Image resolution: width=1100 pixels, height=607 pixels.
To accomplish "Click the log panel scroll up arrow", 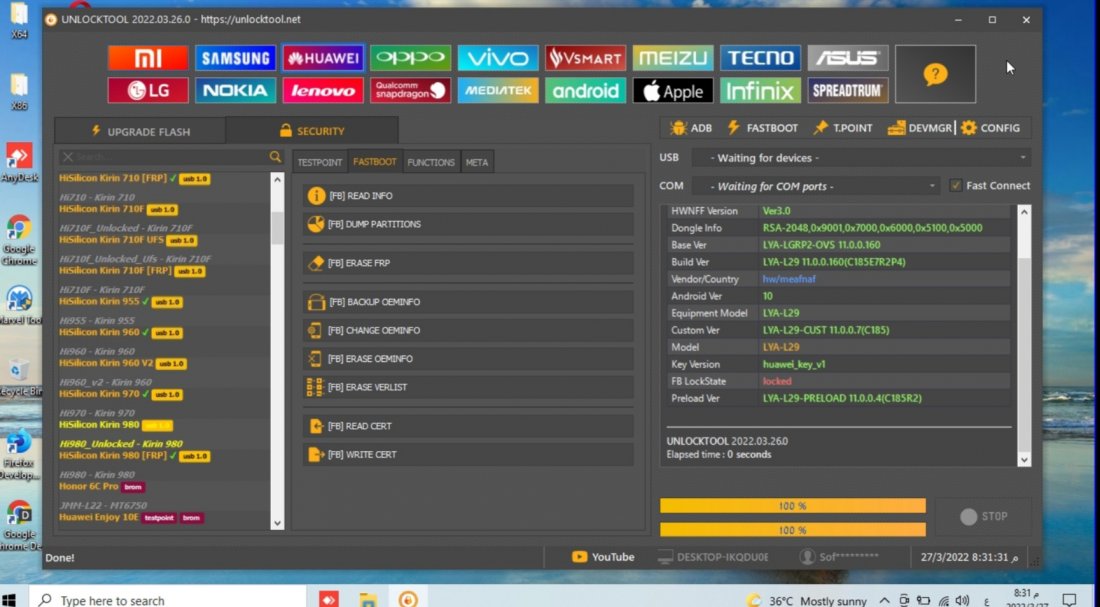I will tap(1024, 211).
